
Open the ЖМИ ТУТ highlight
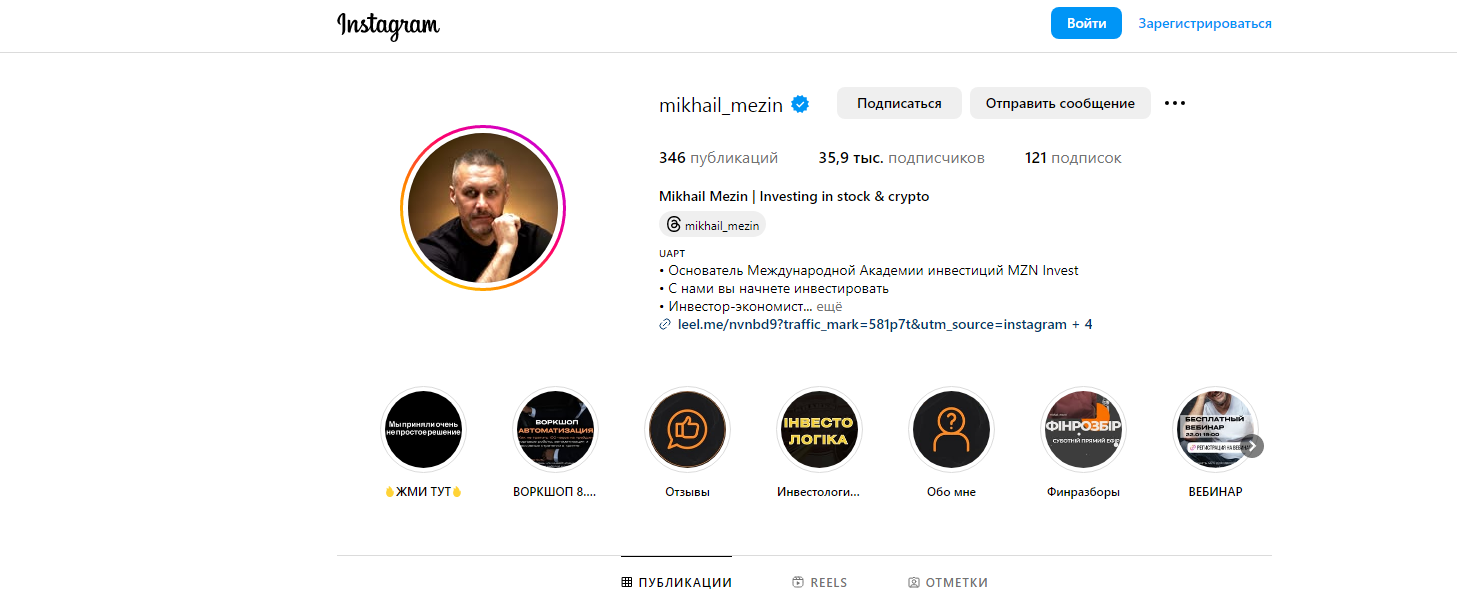click(423, 429)
